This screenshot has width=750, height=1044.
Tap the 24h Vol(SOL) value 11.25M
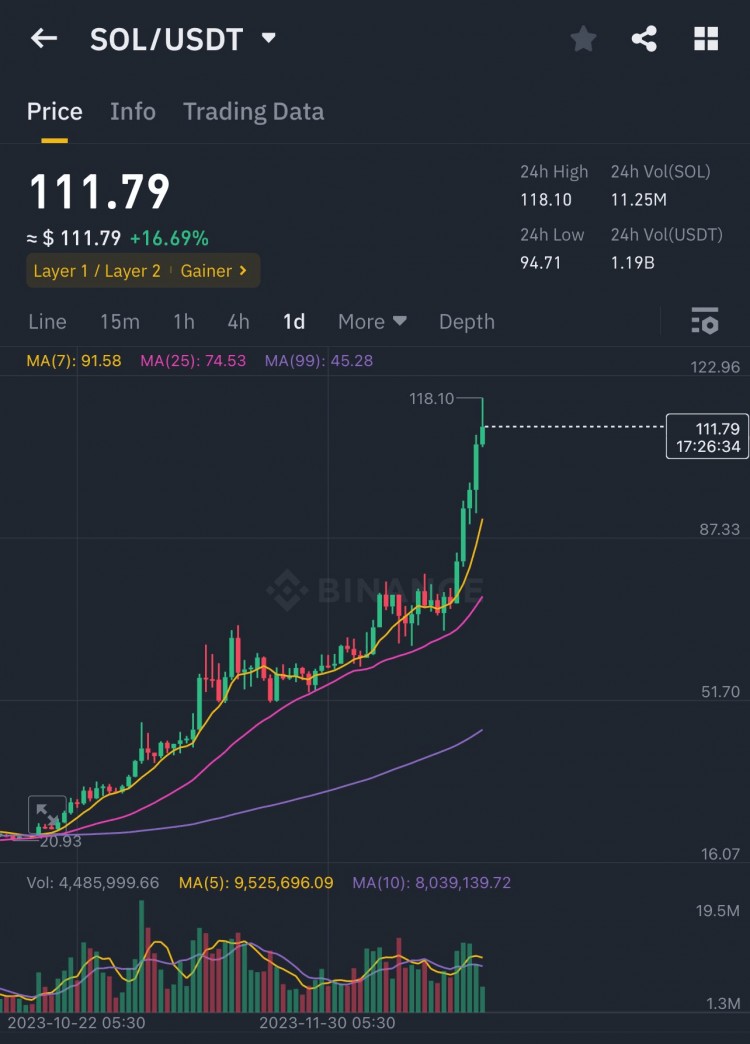638,200
